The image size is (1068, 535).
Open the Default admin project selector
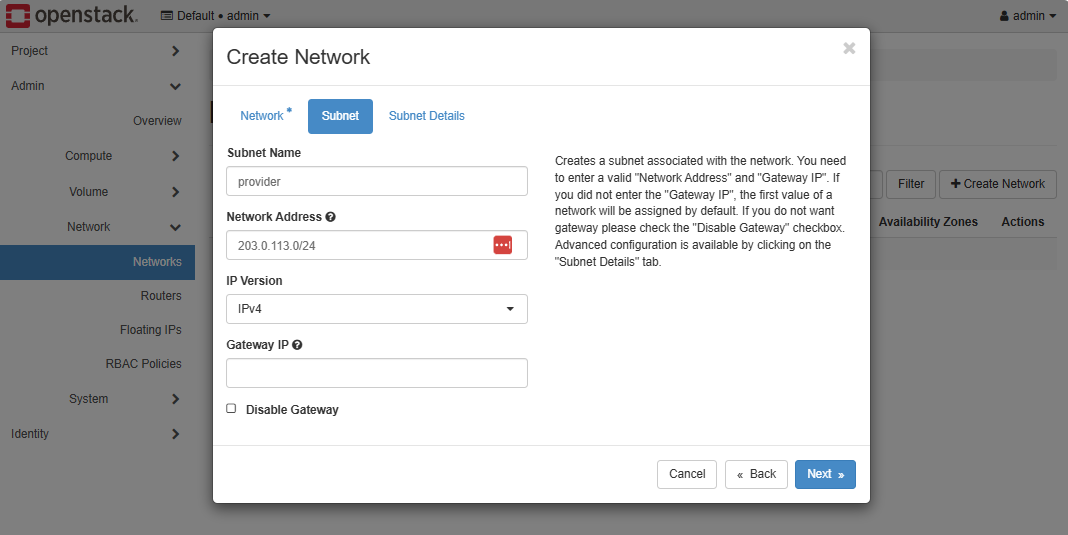215,16
